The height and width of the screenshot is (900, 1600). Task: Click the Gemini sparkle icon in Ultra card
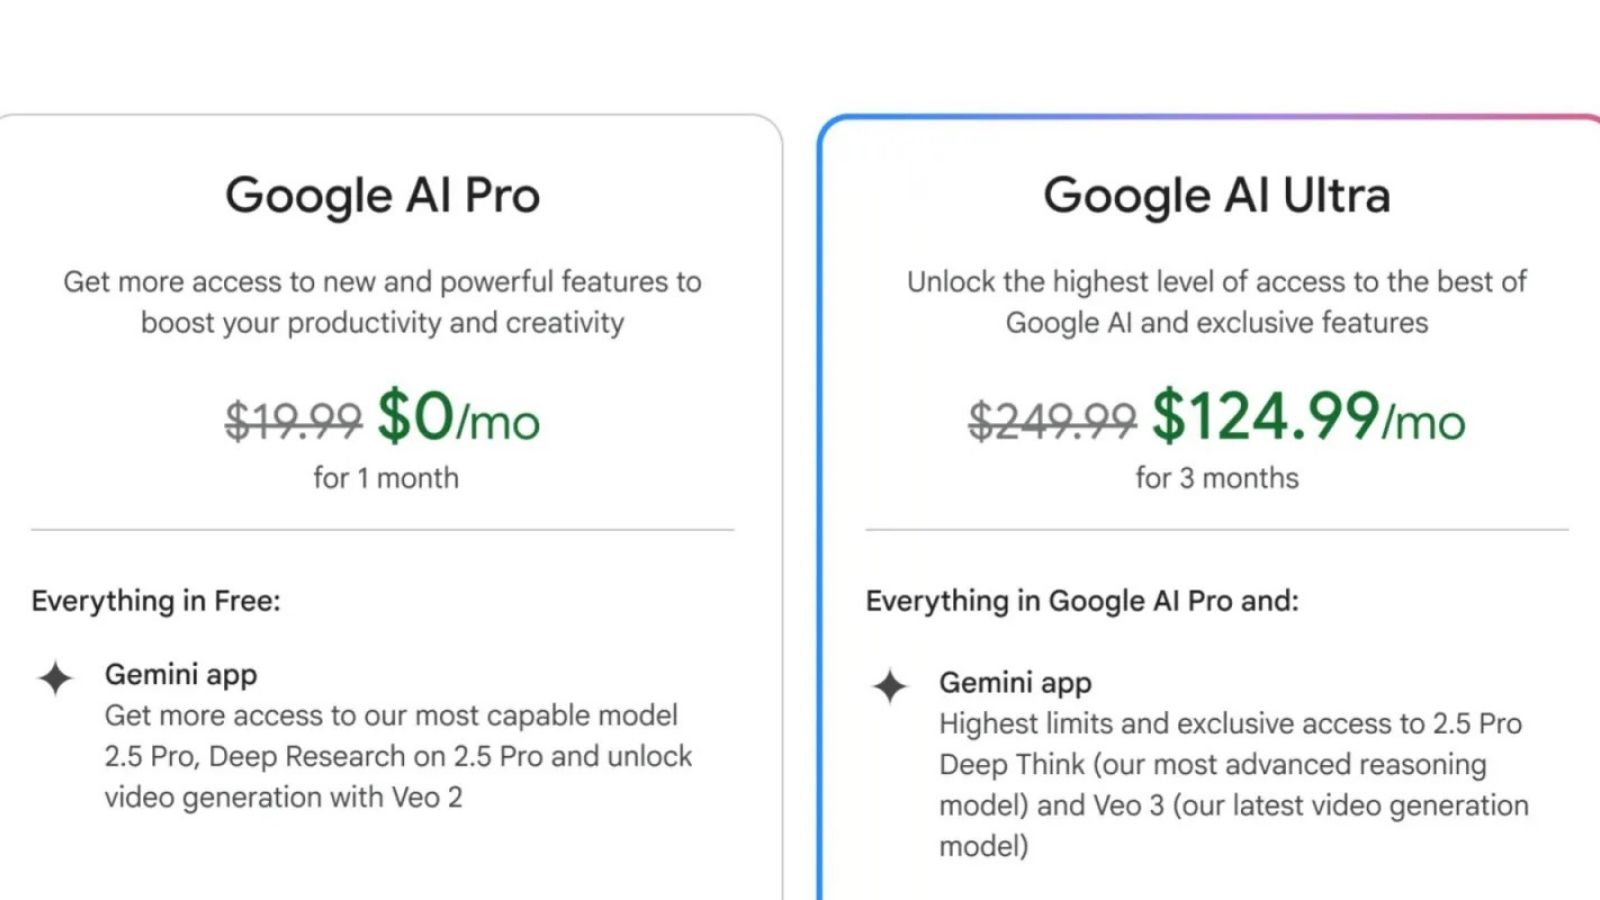(889, 687)
